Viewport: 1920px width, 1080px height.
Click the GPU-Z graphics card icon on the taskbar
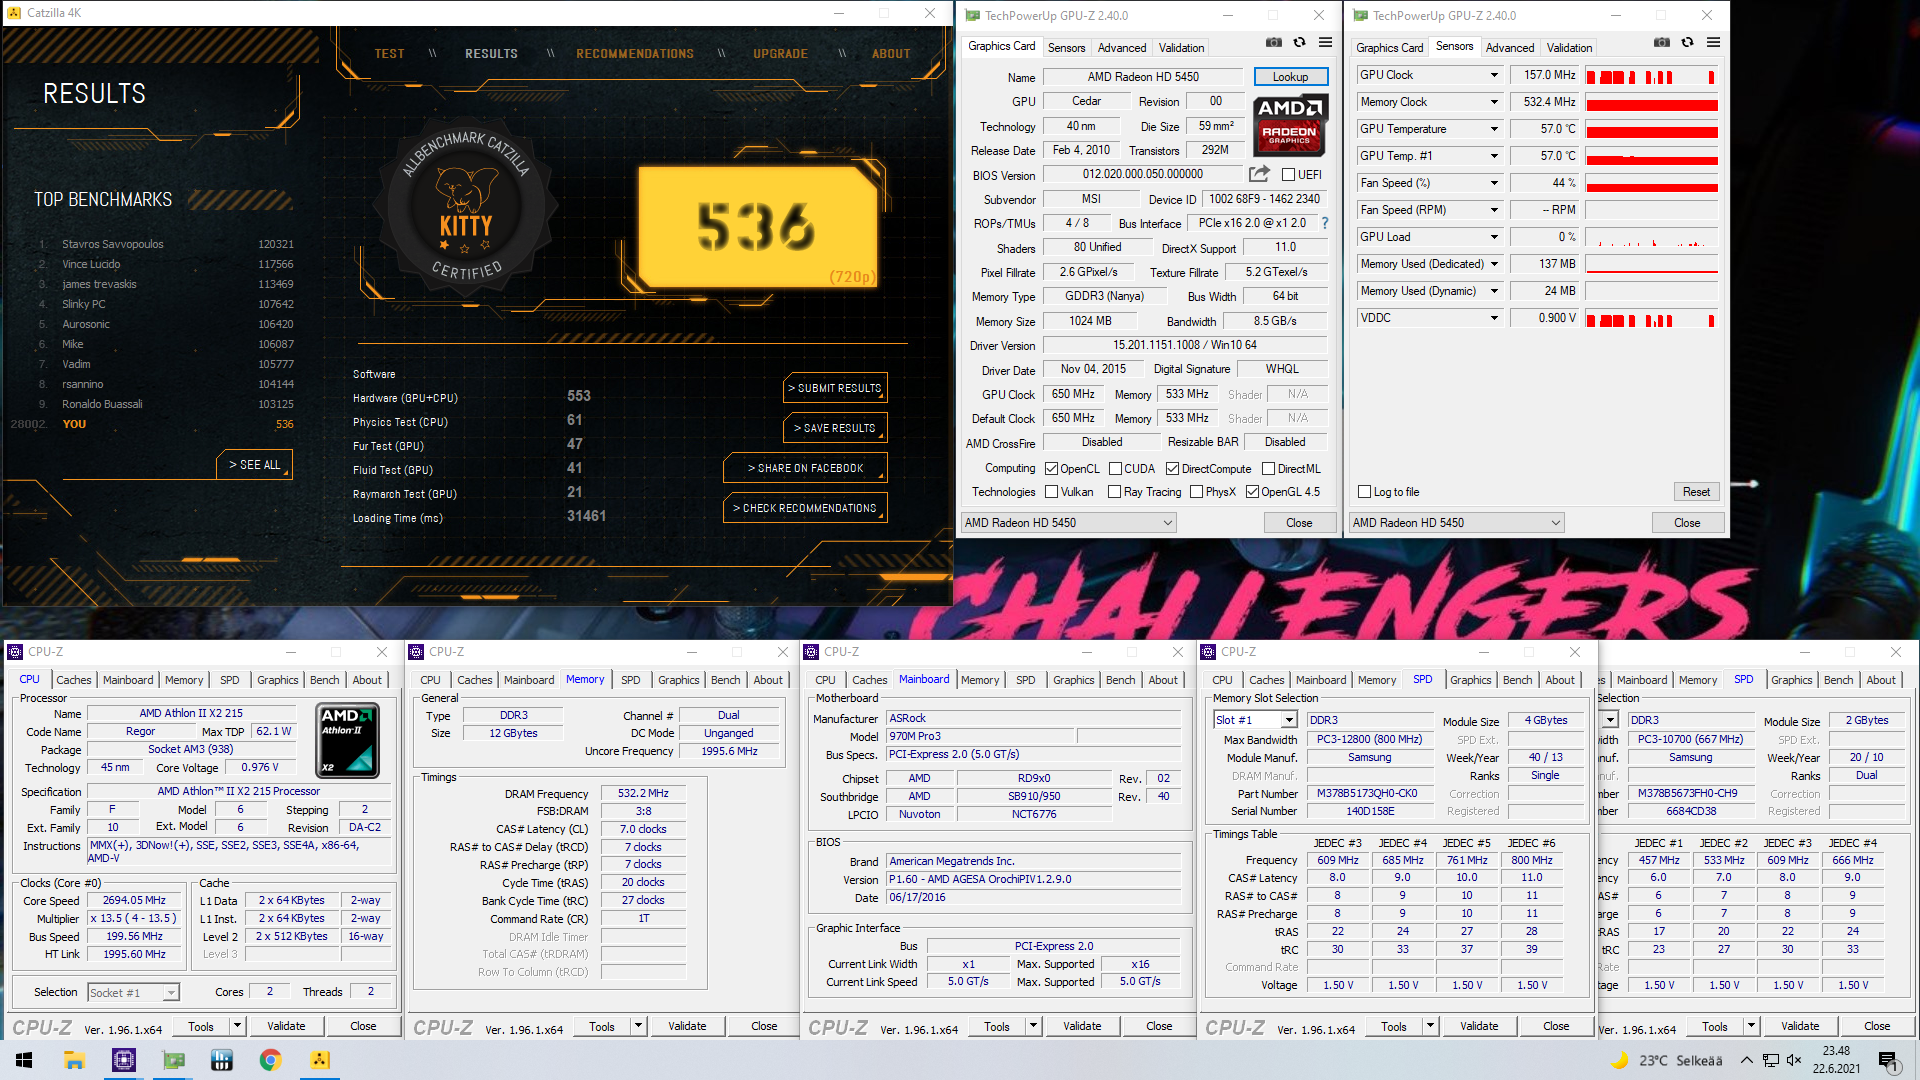[173, 1060]
